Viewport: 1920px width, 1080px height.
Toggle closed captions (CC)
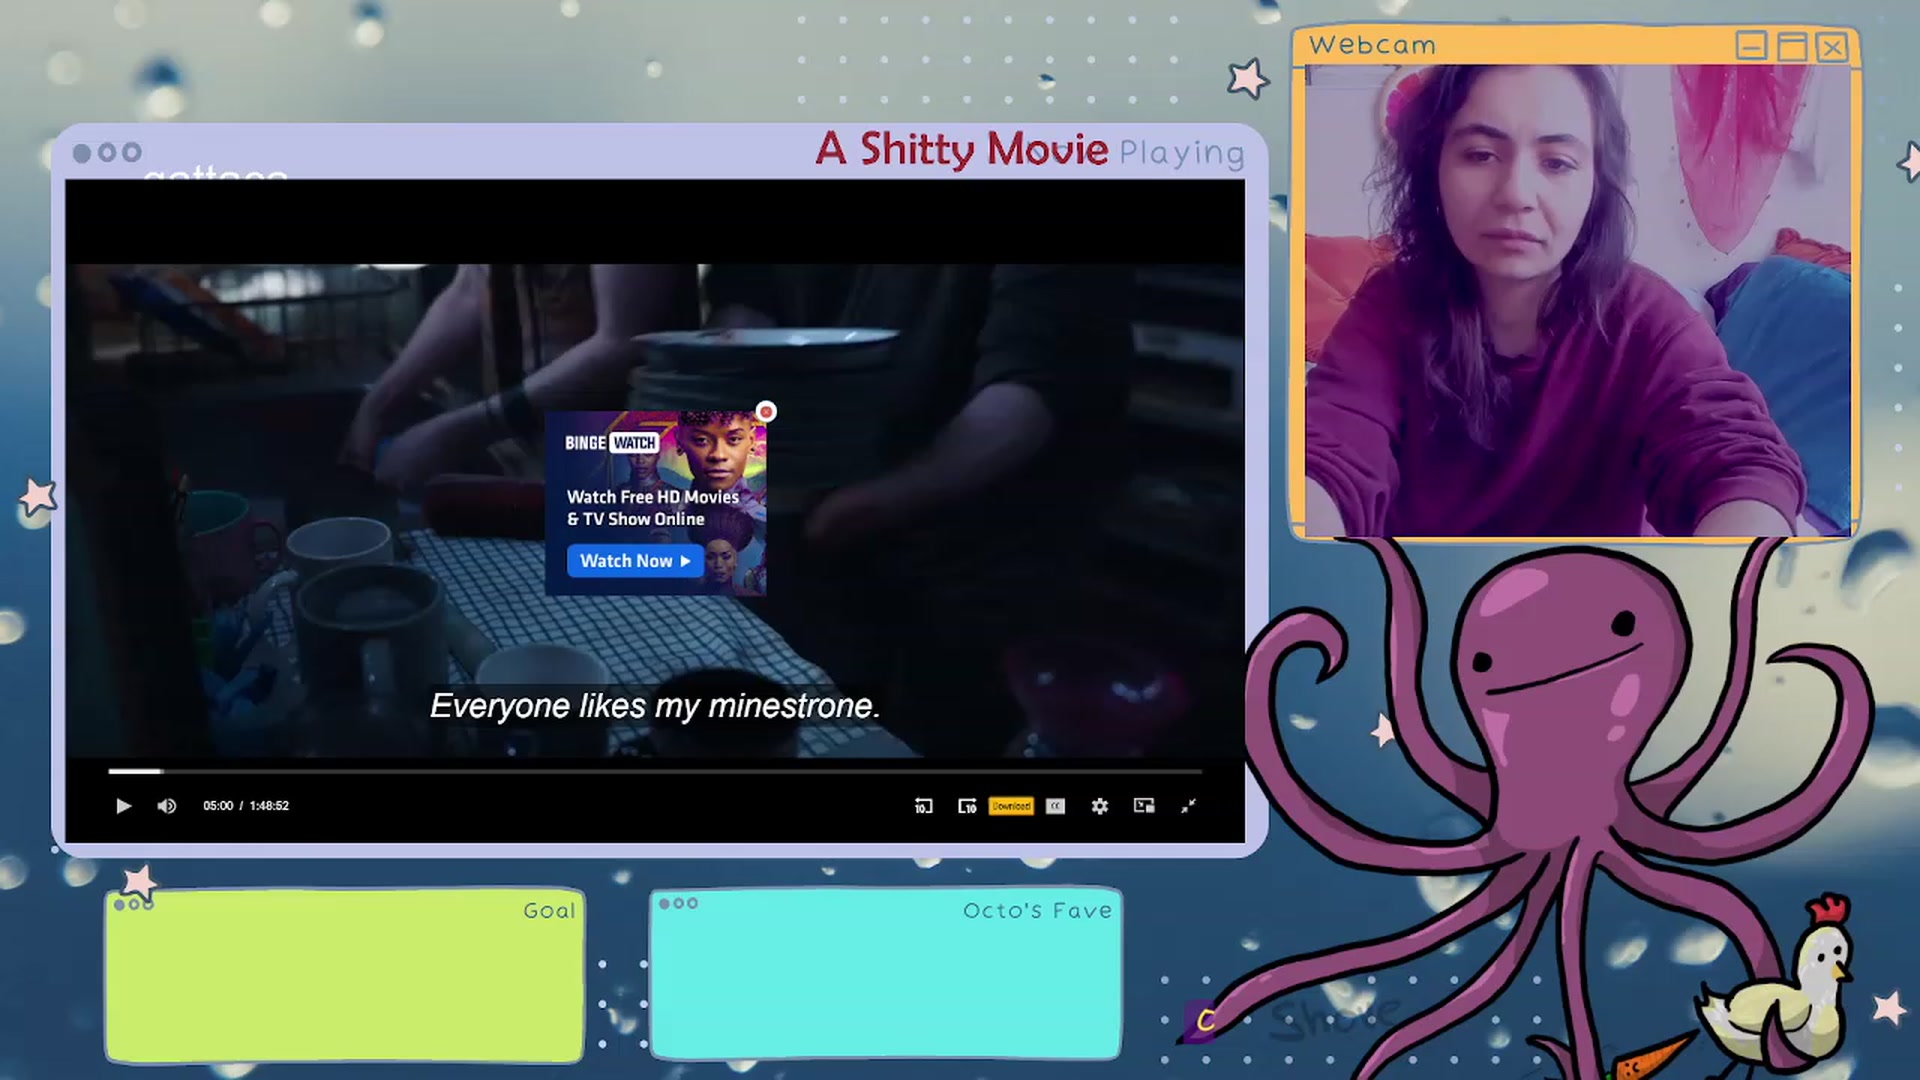tap(1055, 806)
